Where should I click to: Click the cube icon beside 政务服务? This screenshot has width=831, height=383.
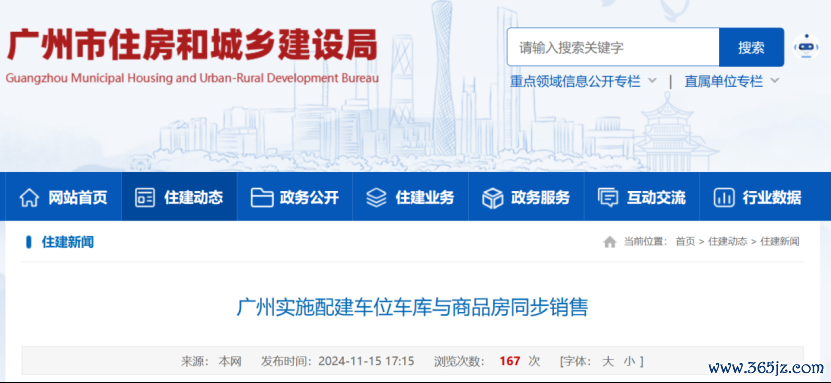click(492, 198)
